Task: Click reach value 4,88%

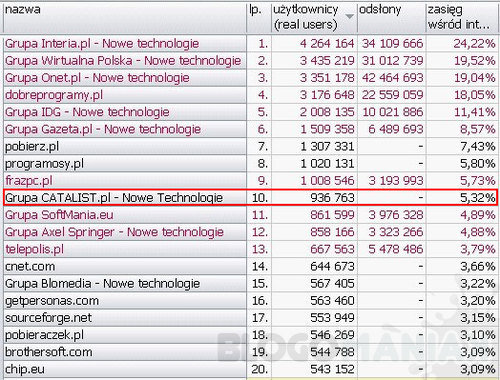Action: pyautogui.click(x=478, y=232)
